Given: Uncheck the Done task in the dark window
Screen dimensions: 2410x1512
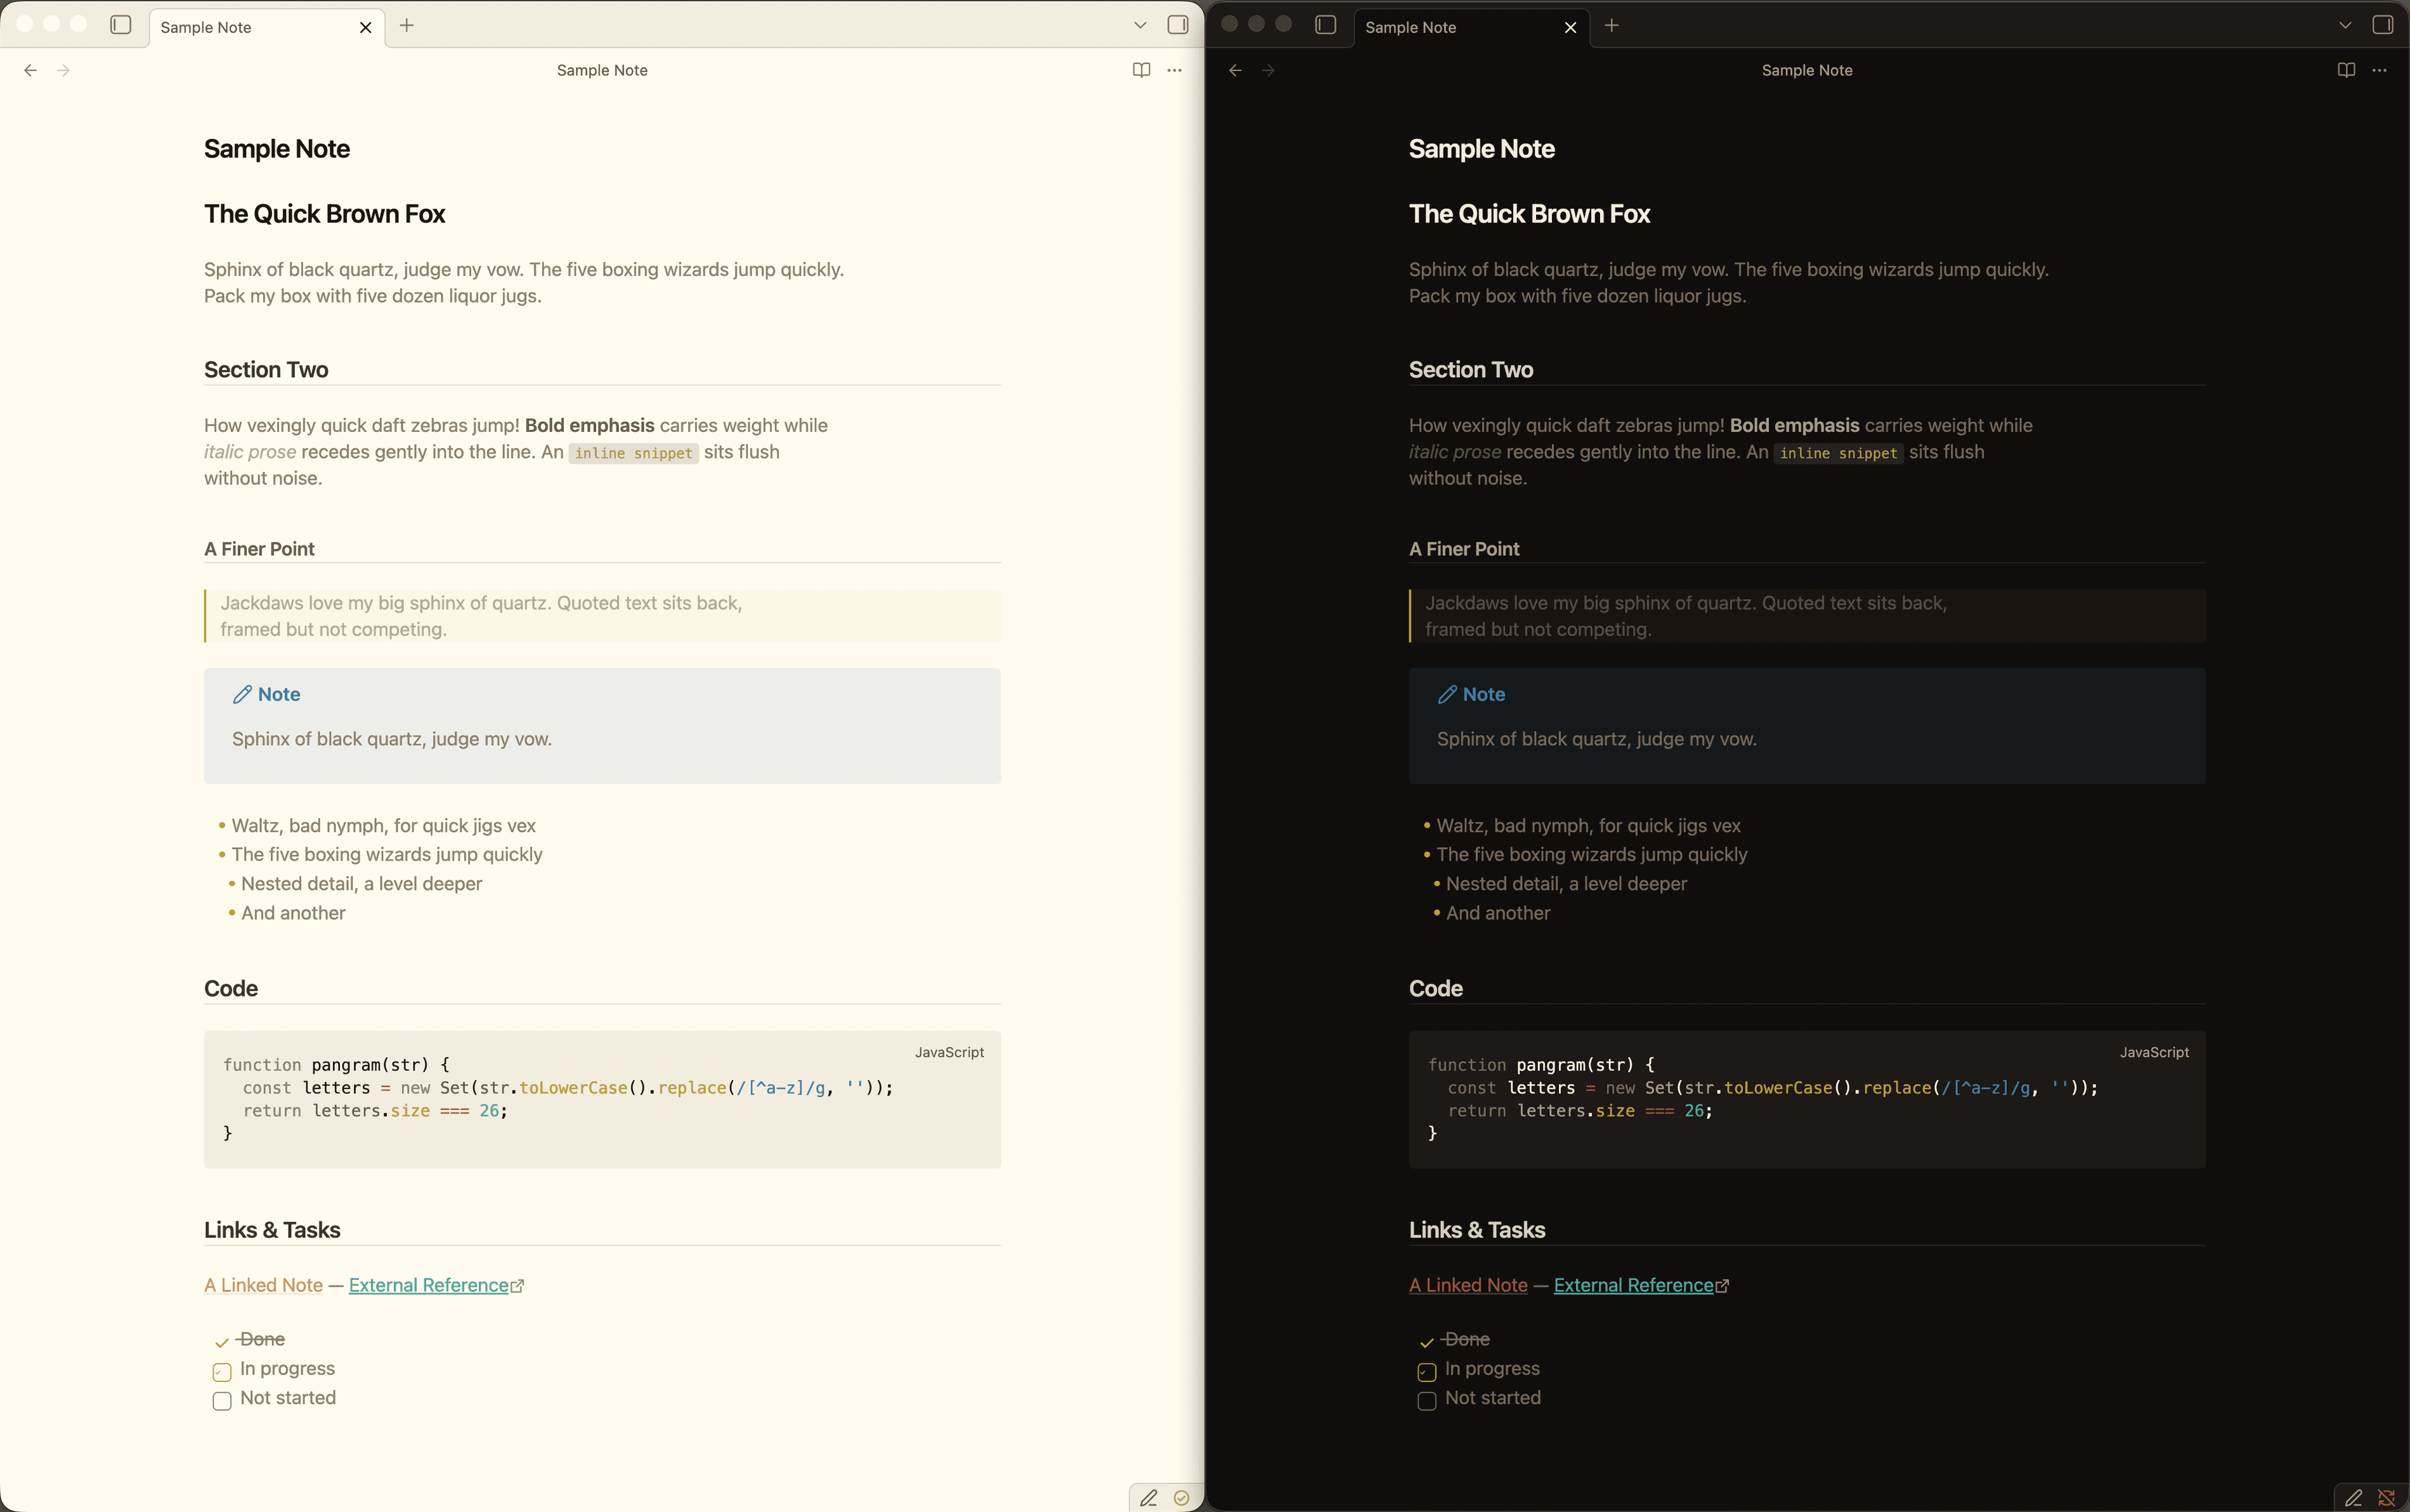Looking at the screenshot, I should pos(1427,1342).
